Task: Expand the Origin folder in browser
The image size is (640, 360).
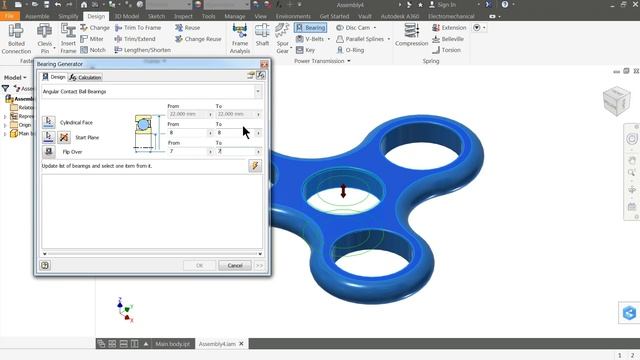Action: 5,125
